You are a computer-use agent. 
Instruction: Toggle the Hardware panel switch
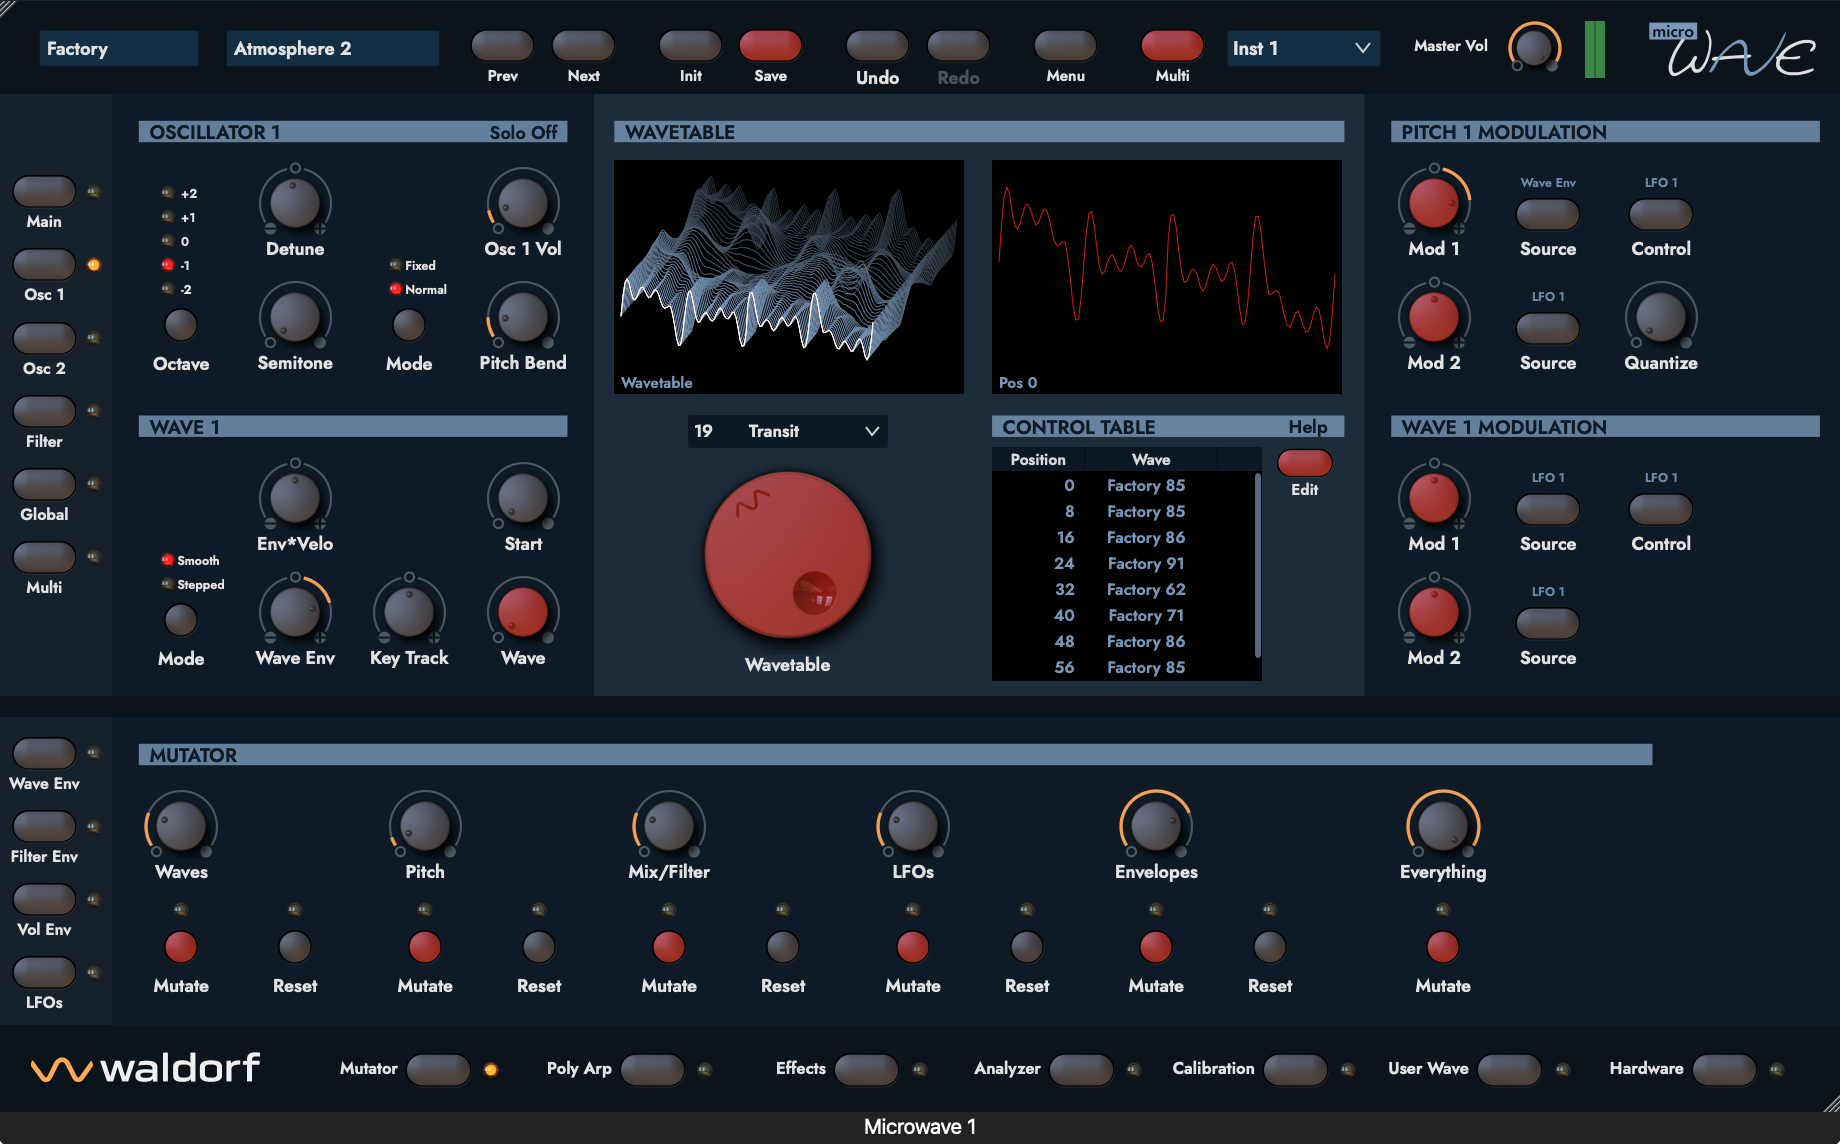coord(1724,1069)
